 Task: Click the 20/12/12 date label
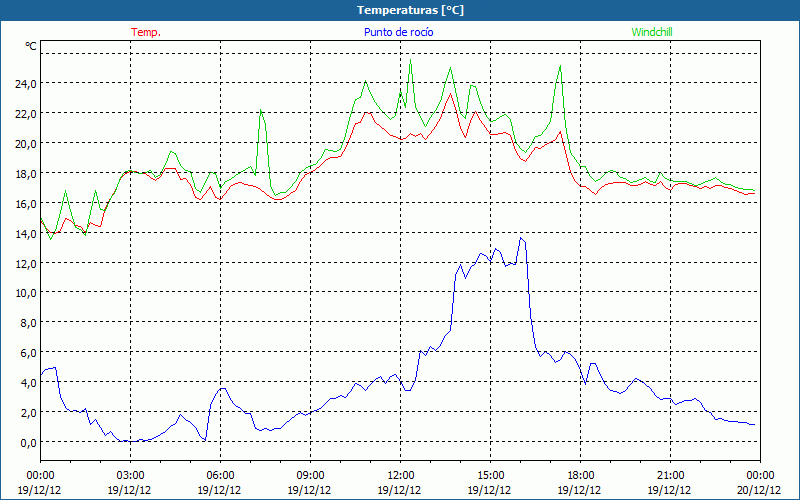tap(759, 490)
